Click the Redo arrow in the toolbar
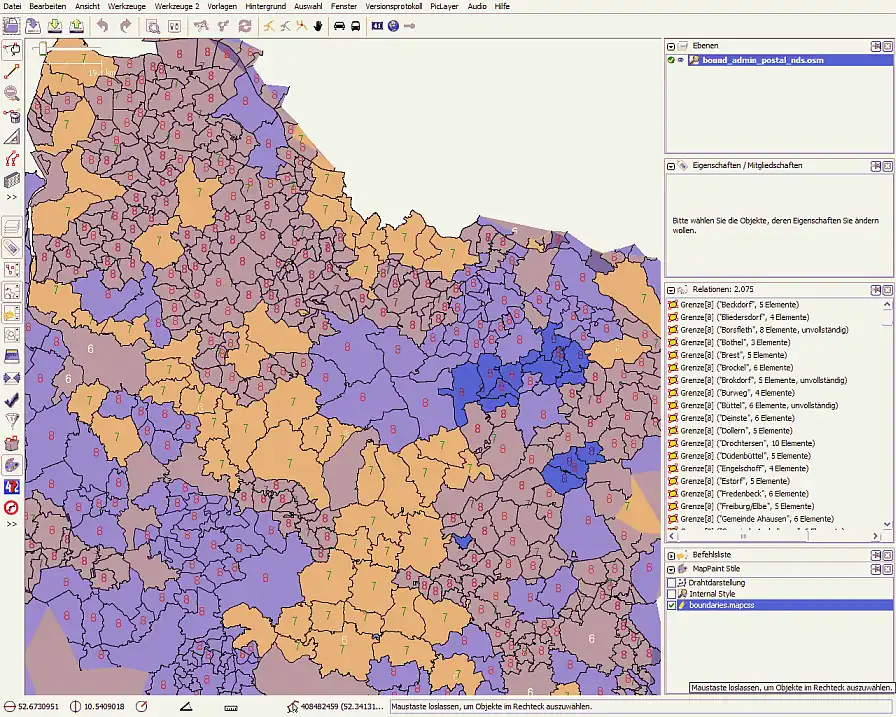896x717 pixels. [125, 26]
